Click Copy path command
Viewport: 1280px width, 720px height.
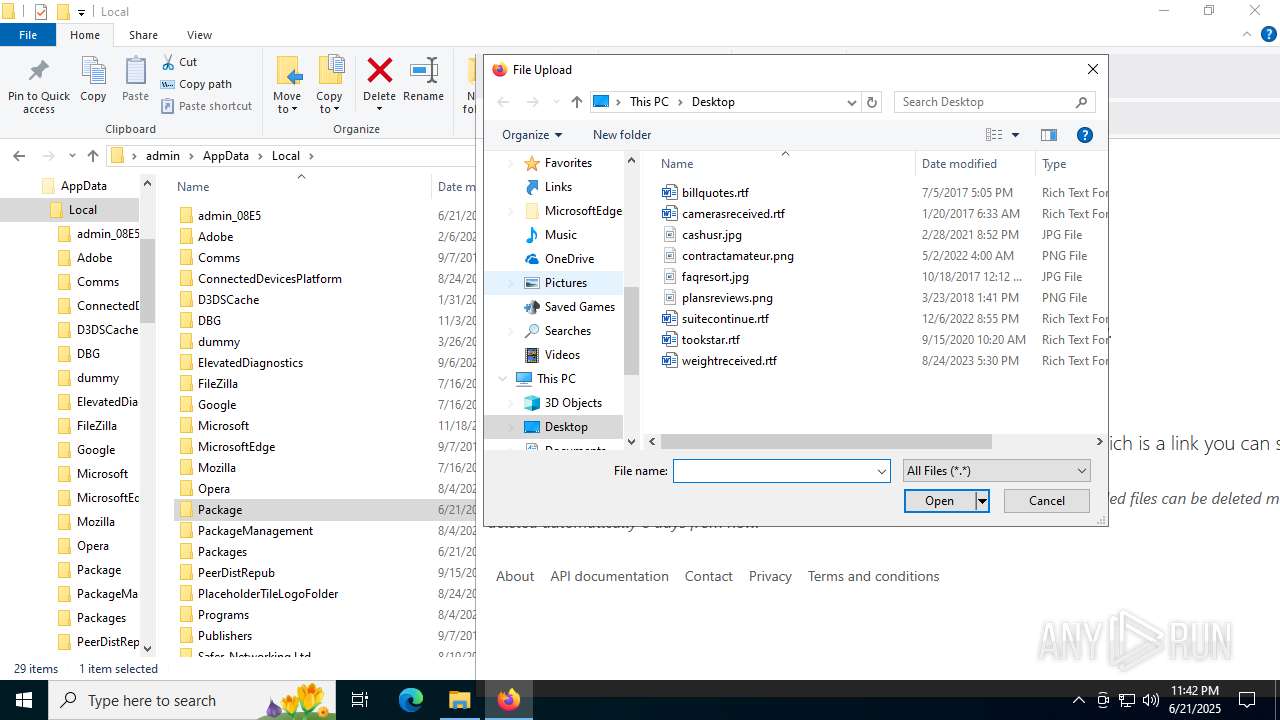tap(196, 84)
